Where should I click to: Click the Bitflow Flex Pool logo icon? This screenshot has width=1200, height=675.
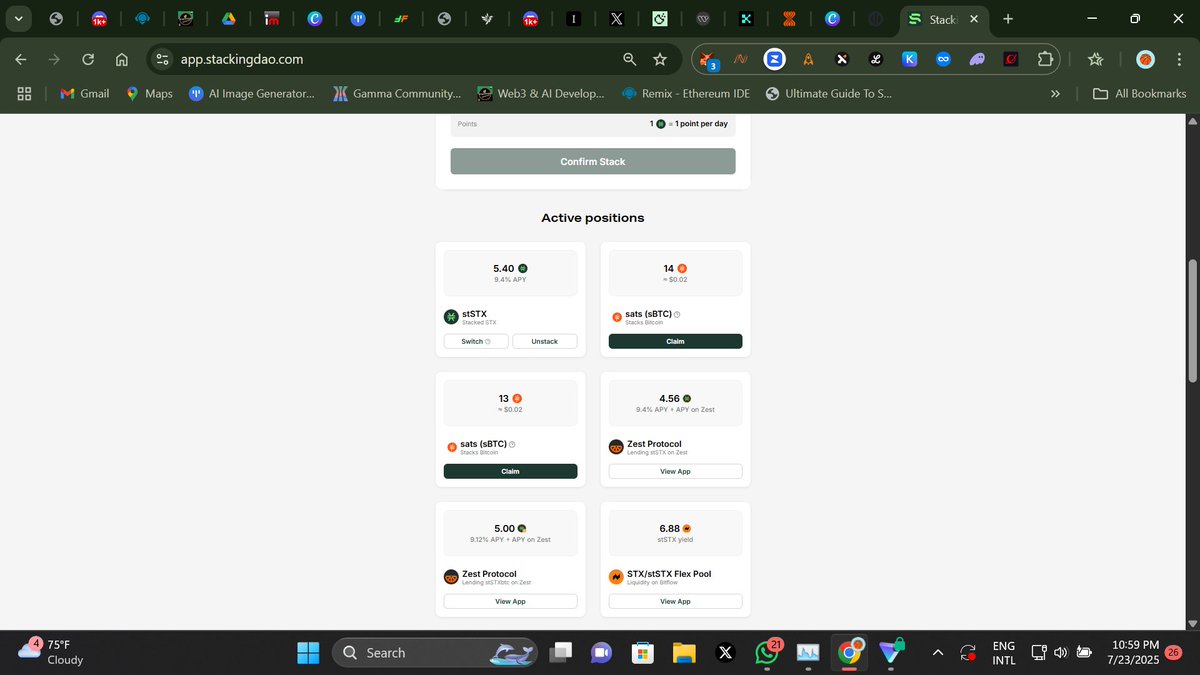pyautogui.click(x=616, y=577)
